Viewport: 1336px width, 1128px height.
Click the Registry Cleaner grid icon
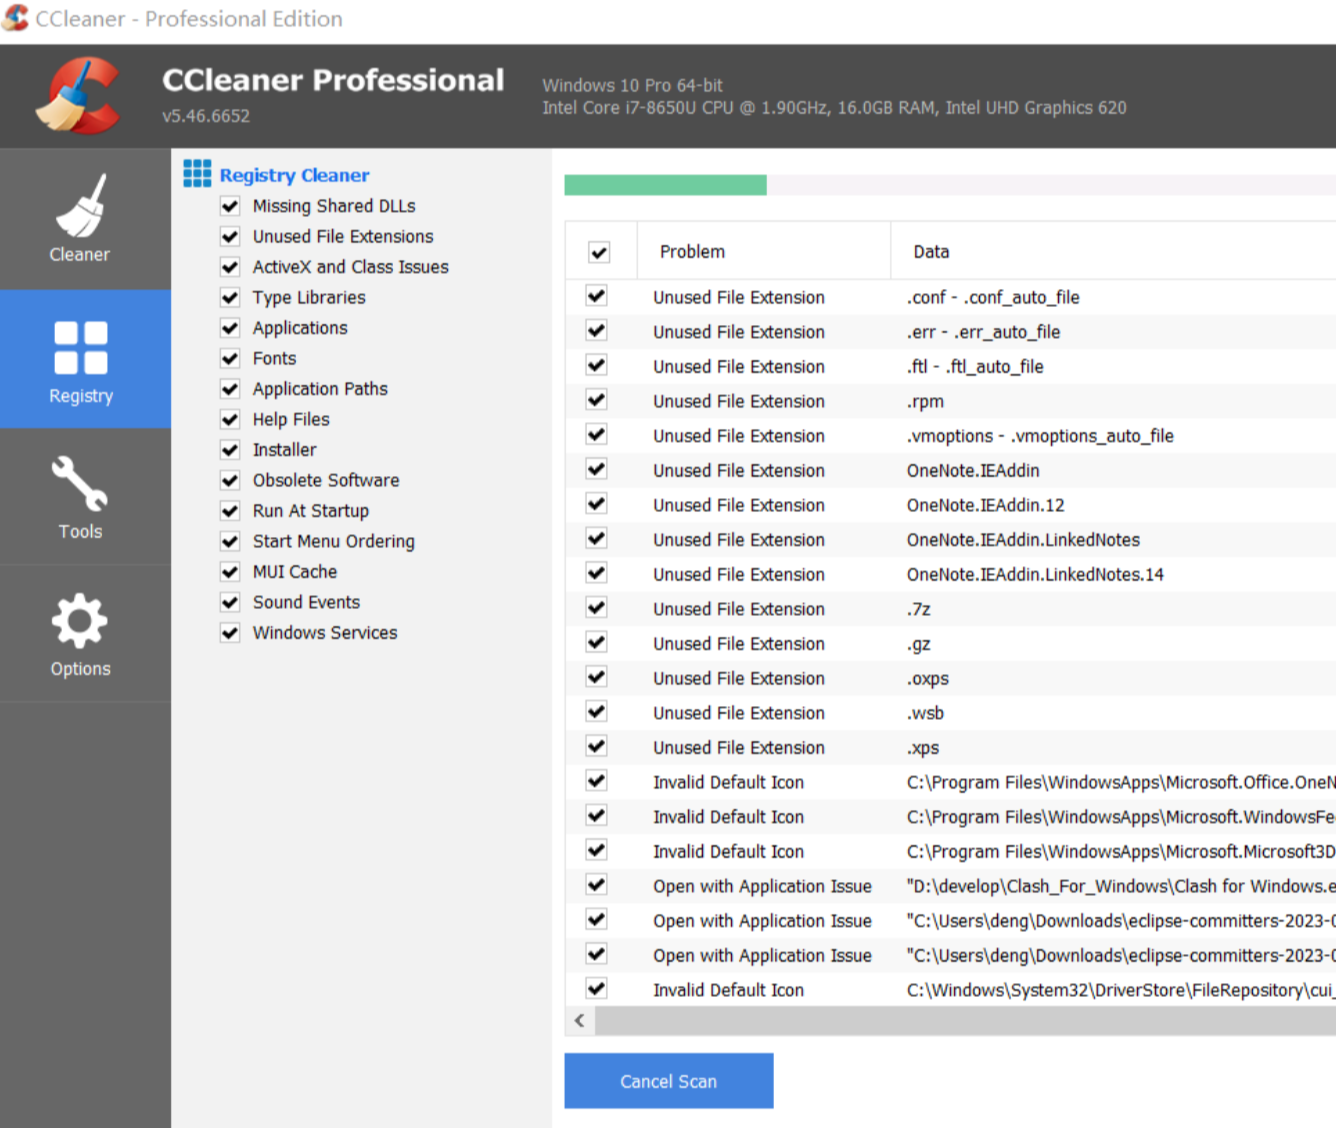point(197,174)
